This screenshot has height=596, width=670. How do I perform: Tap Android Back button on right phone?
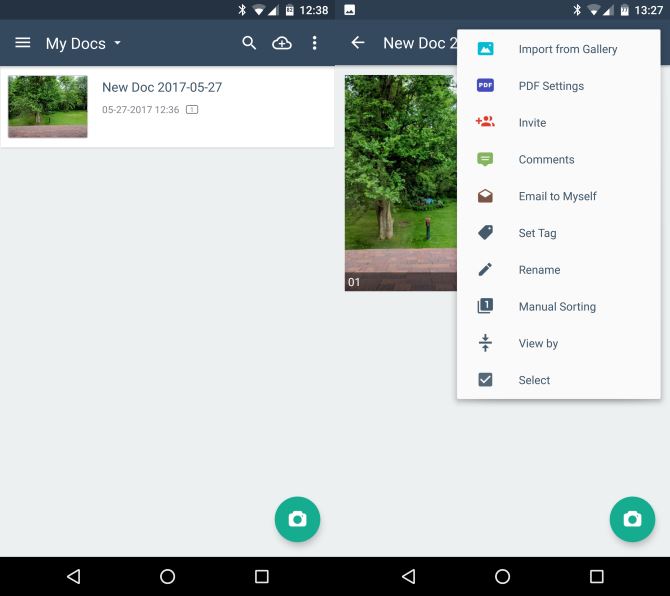point(409,576)
